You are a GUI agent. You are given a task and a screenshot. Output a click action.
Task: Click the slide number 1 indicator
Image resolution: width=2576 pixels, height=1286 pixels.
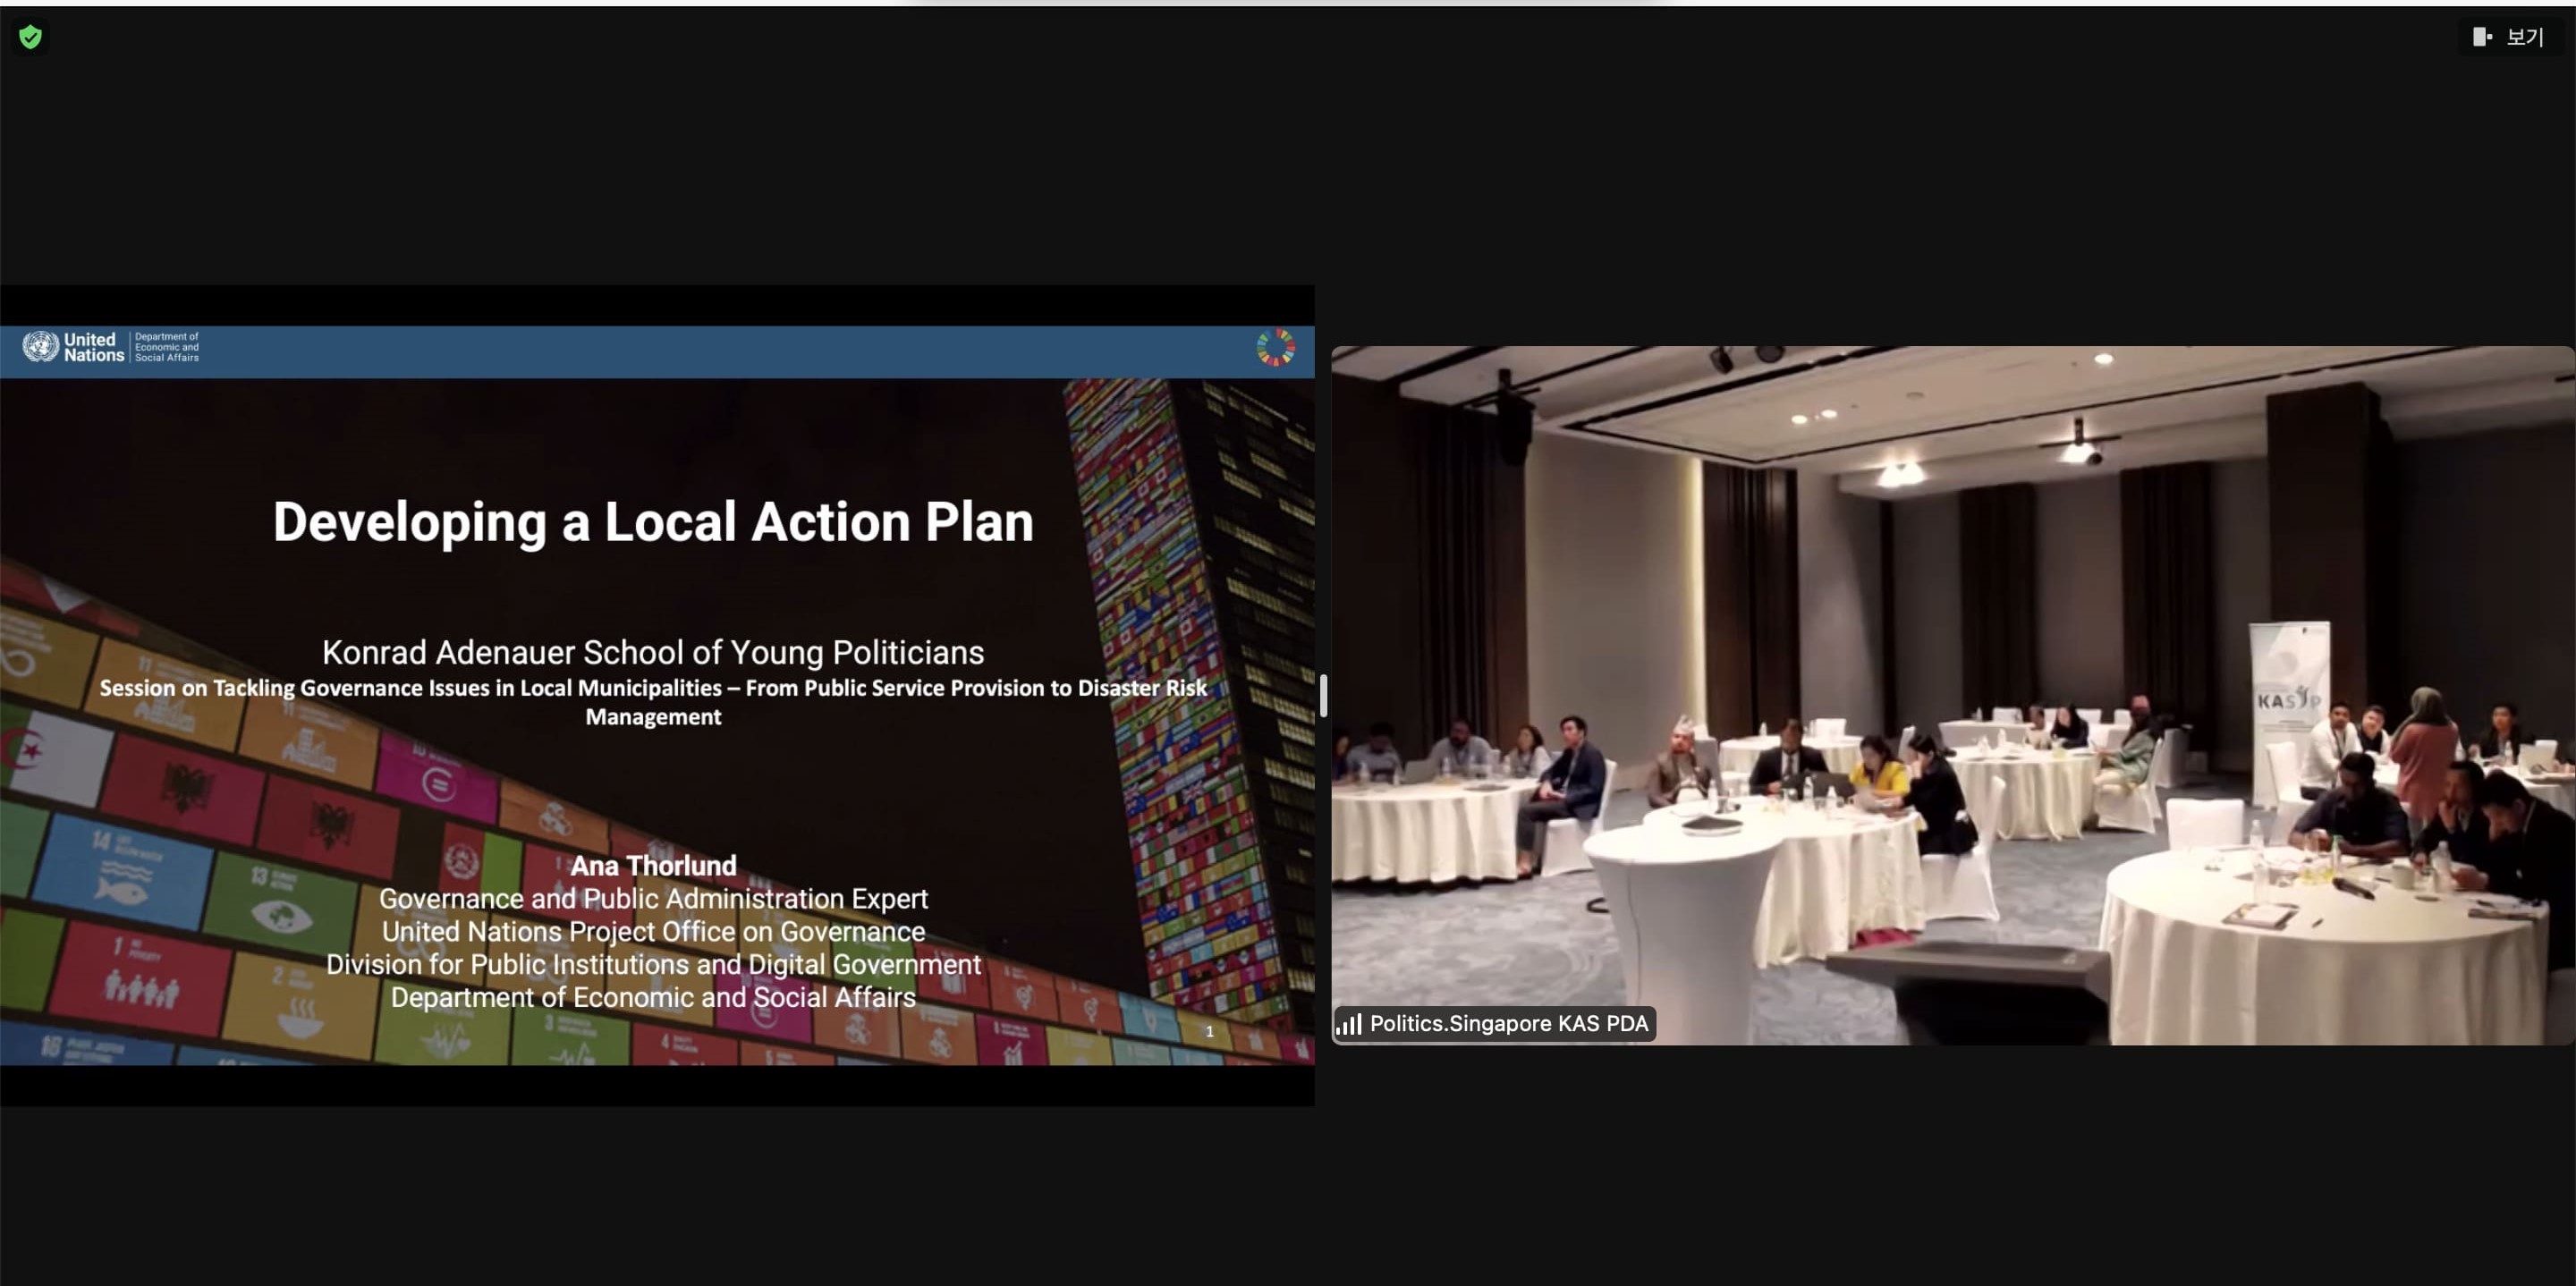(1209, 1031)
